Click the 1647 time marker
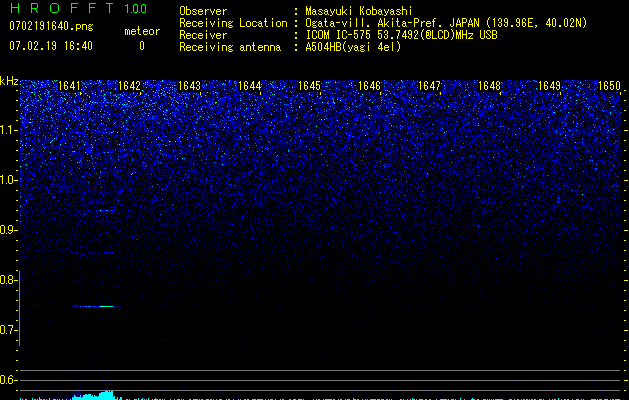 (x=429, y=86)
